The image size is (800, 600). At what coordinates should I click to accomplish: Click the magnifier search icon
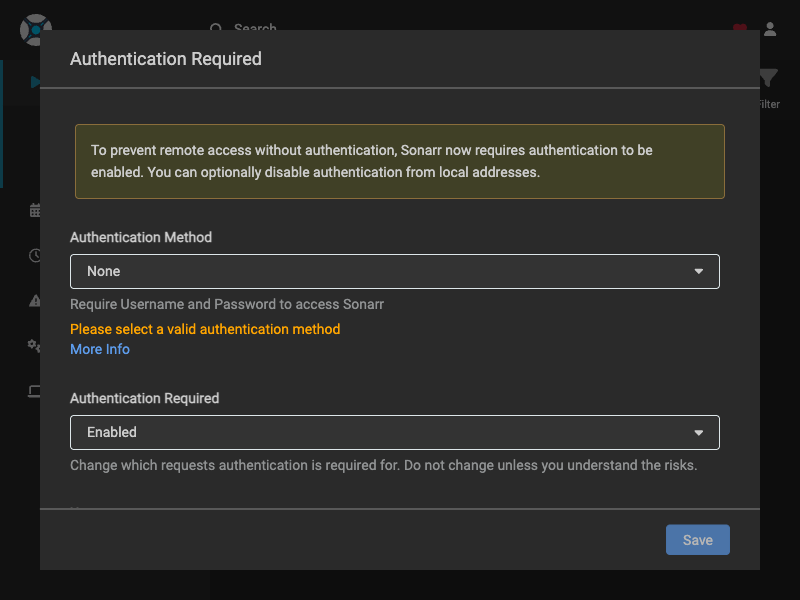coord(216,28)
